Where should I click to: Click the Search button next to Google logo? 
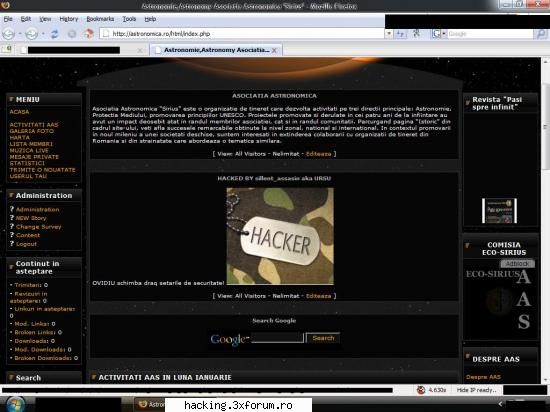[x=323, y=338]
